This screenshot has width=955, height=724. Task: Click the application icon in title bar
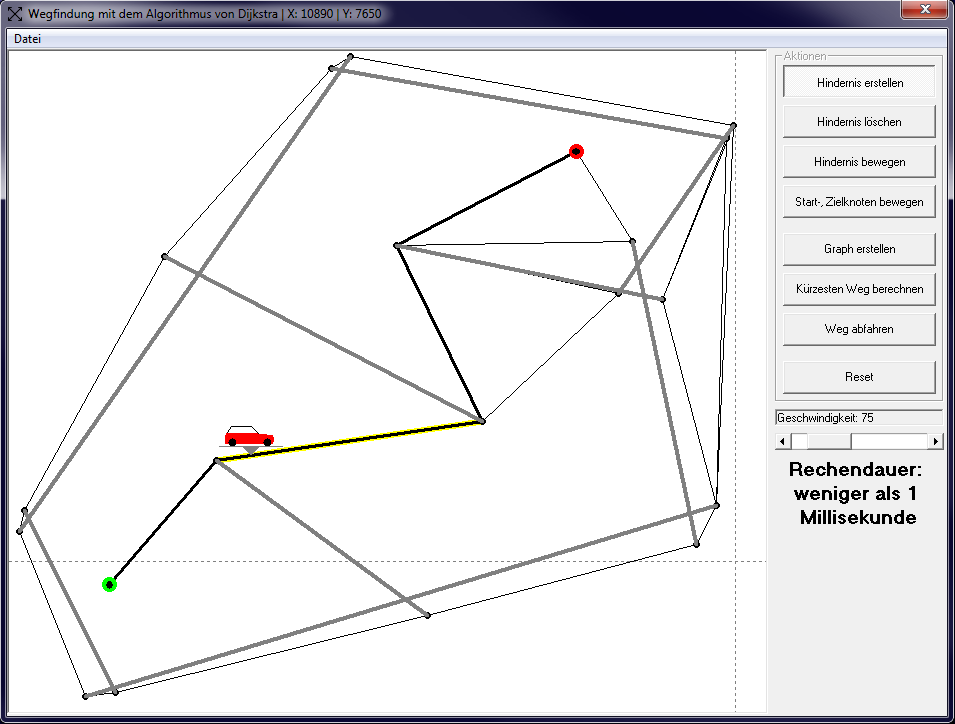(x=15, y=13)
